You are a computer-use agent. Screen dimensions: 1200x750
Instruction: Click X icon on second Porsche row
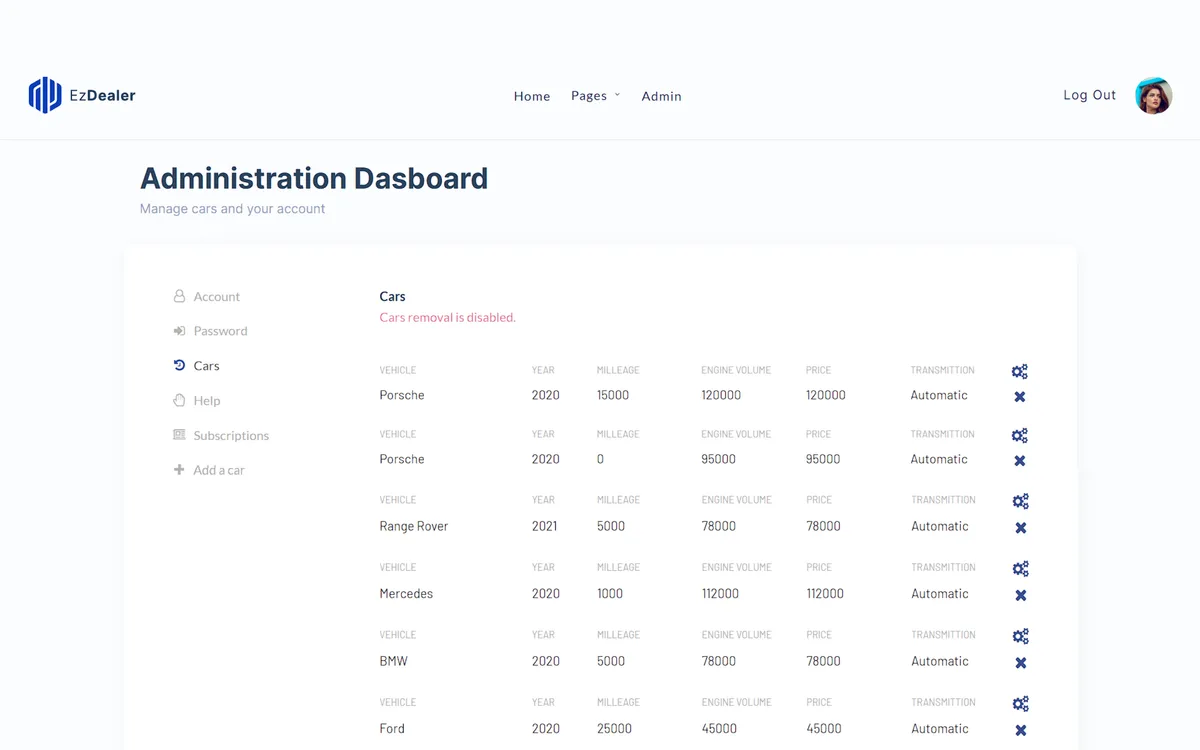click(x=1019, y=460)
